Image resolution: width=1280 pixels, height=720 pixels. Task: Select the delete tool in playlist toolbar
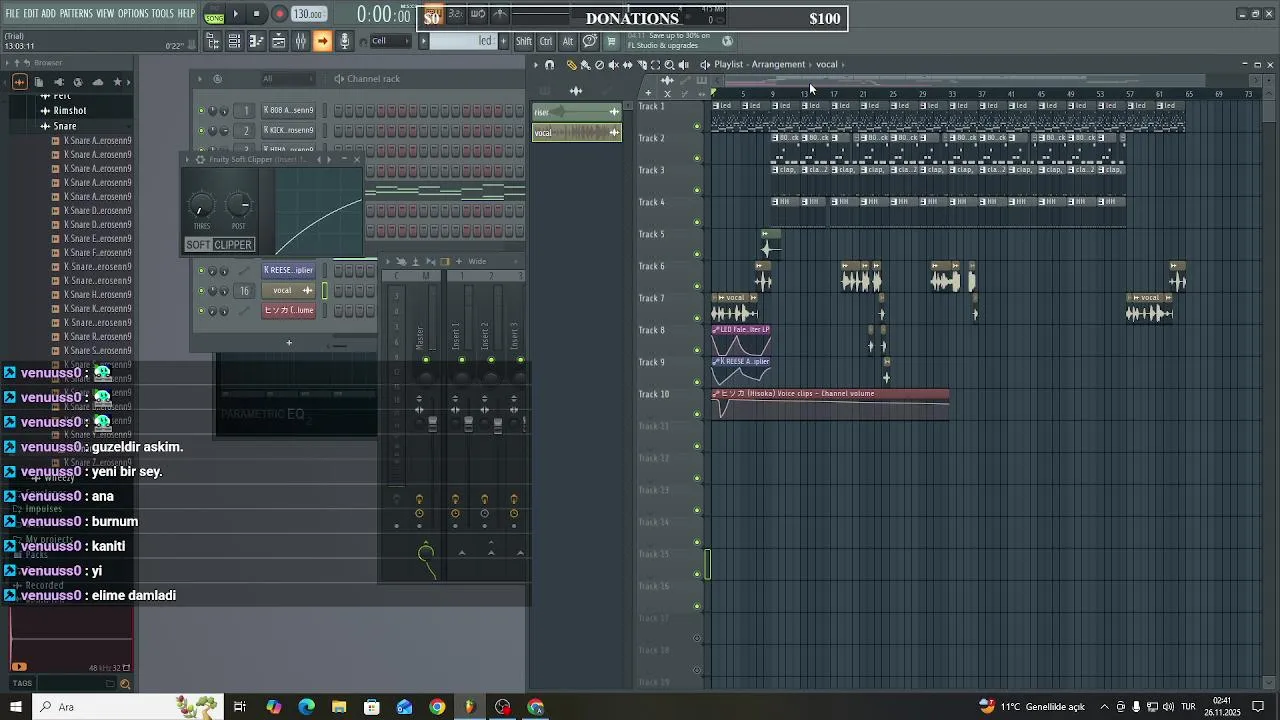tap(599, 65)
